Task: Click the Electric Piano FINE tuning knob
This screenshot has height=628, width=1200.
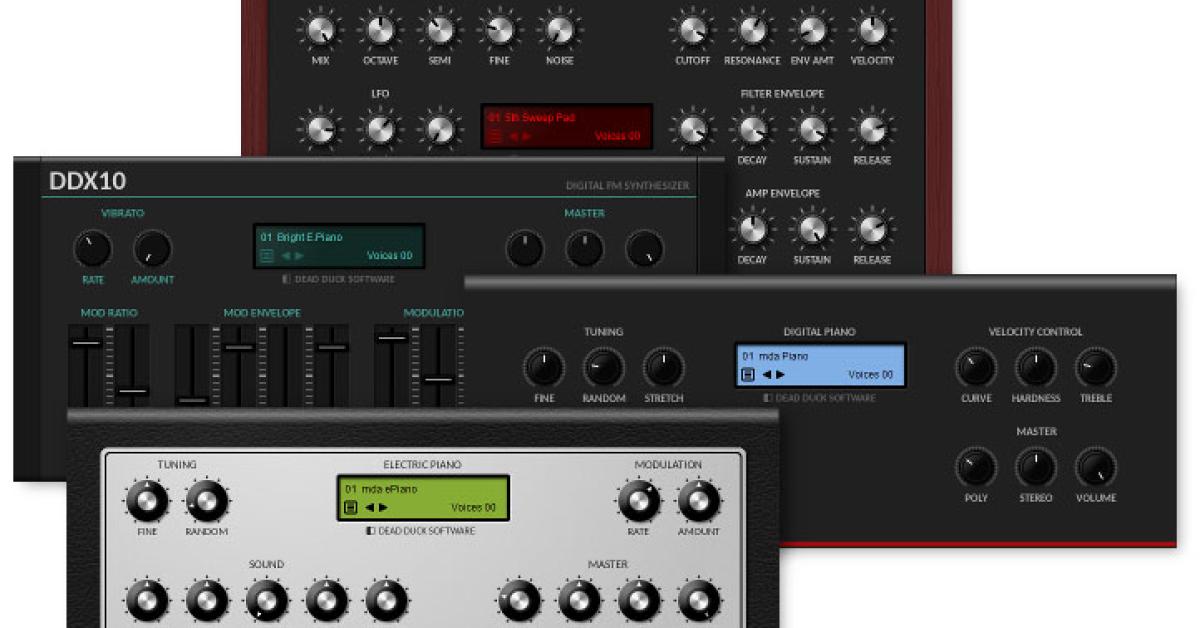Action: [x=147, y=500]
